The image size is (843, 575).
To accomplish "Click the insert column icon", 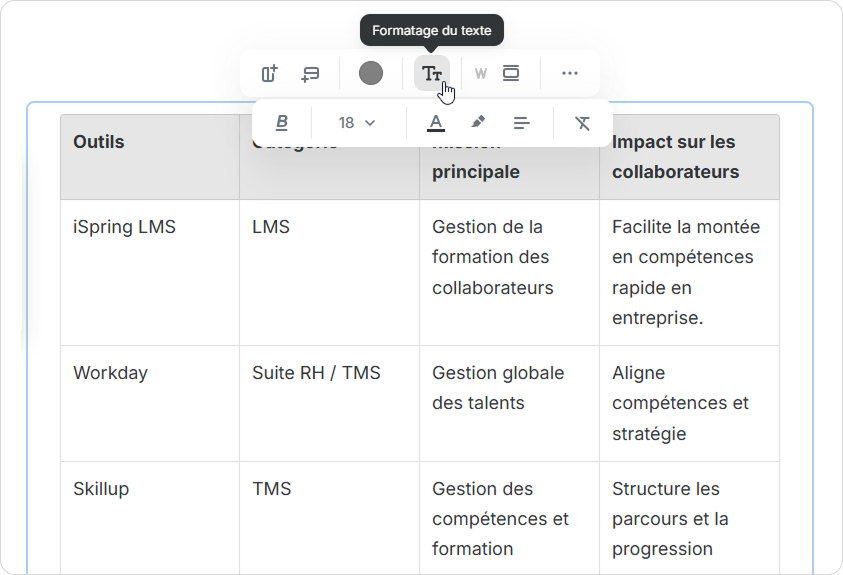I will (x=269, y=73).
